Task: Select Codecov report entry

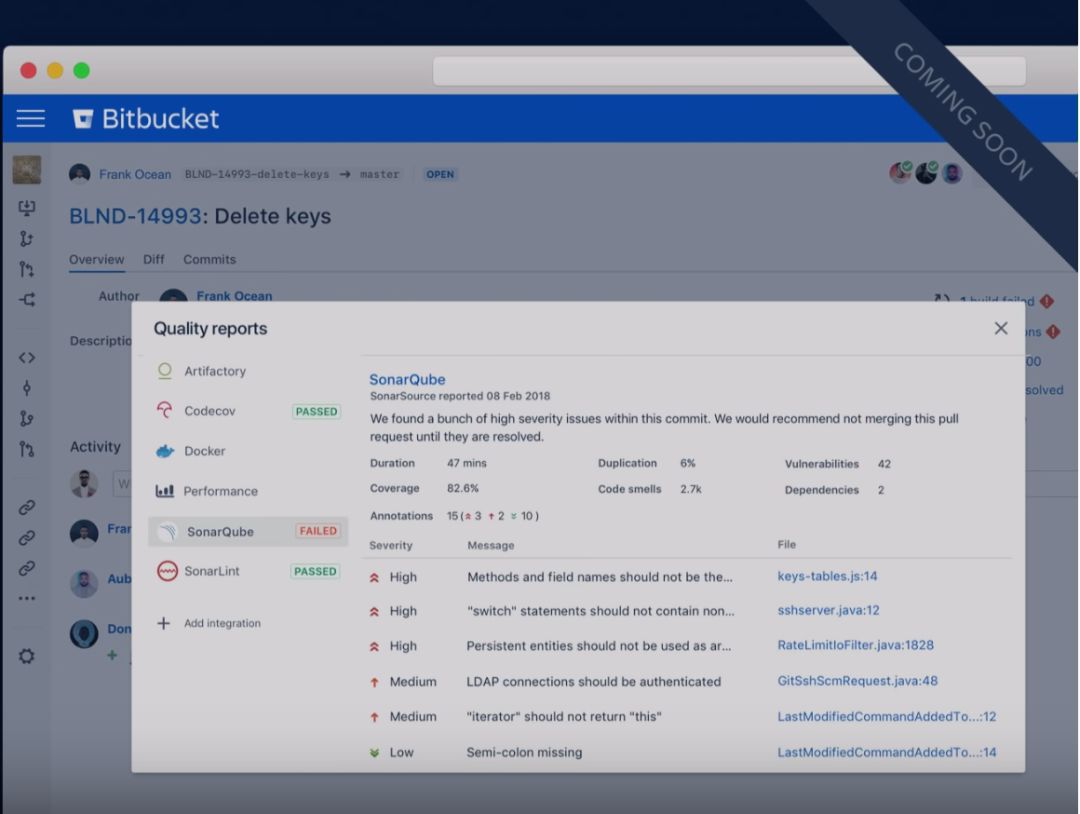Action: [x=248, y=411]
